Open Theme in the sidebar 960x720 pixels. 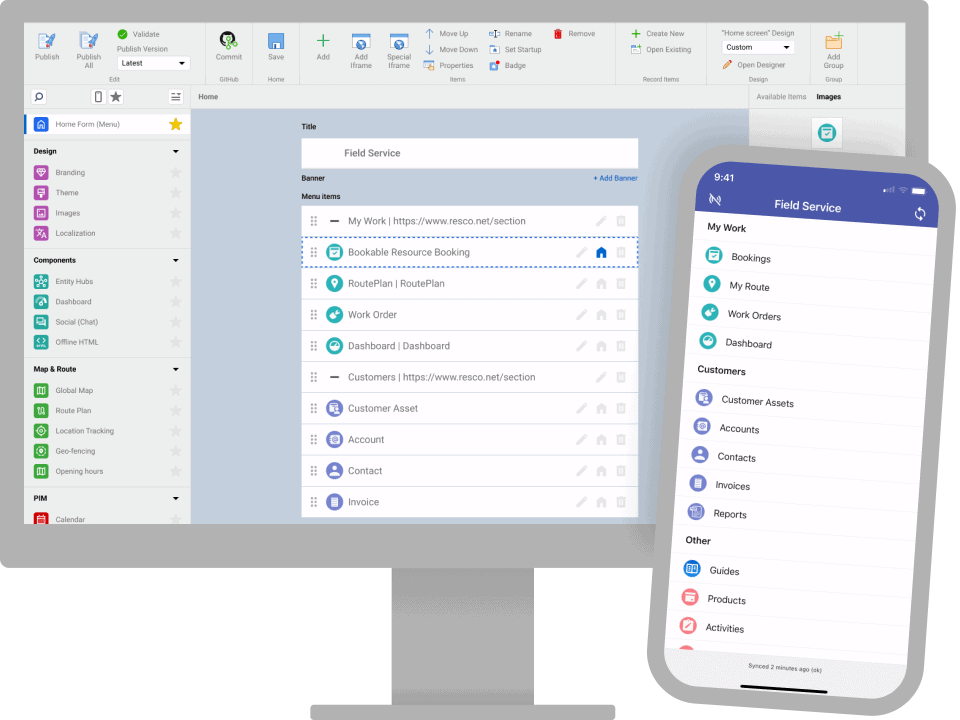[67, 193]
